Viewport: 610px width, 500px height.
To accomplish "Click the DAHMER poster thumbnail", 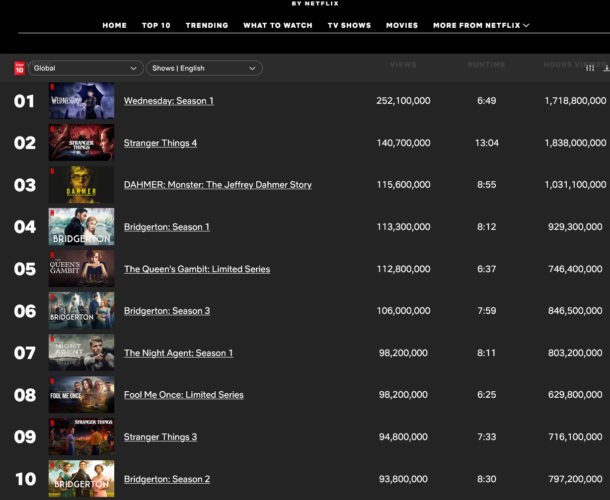I will [x=81, y=184].
